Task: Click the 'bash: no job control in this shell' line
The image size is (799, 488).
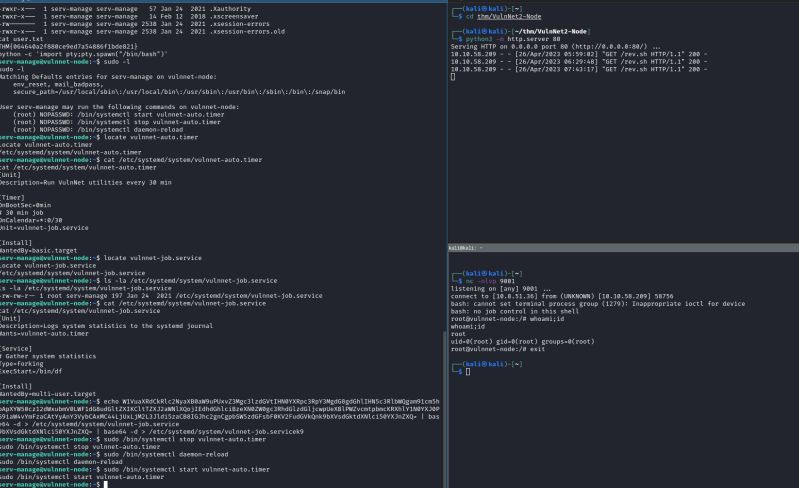Action: coord(515,311)
